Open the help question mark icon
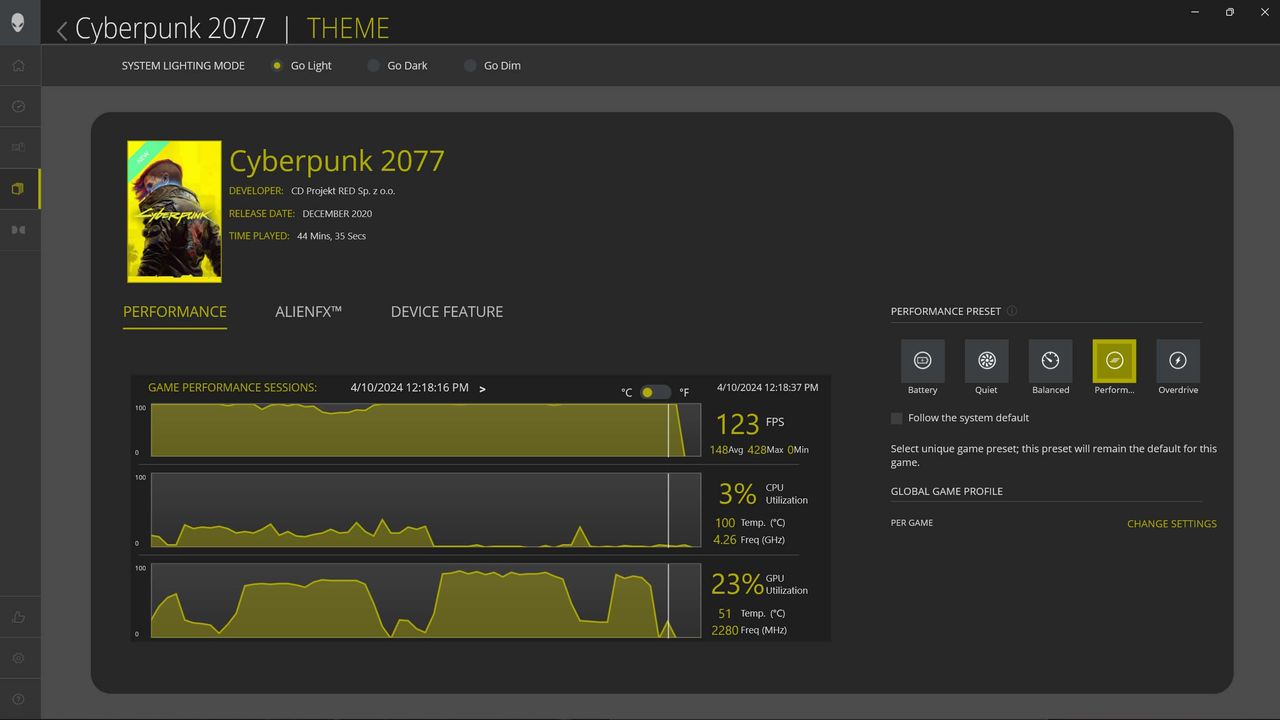Screen dimensions: 1280x720 click(x=18, y=699)
